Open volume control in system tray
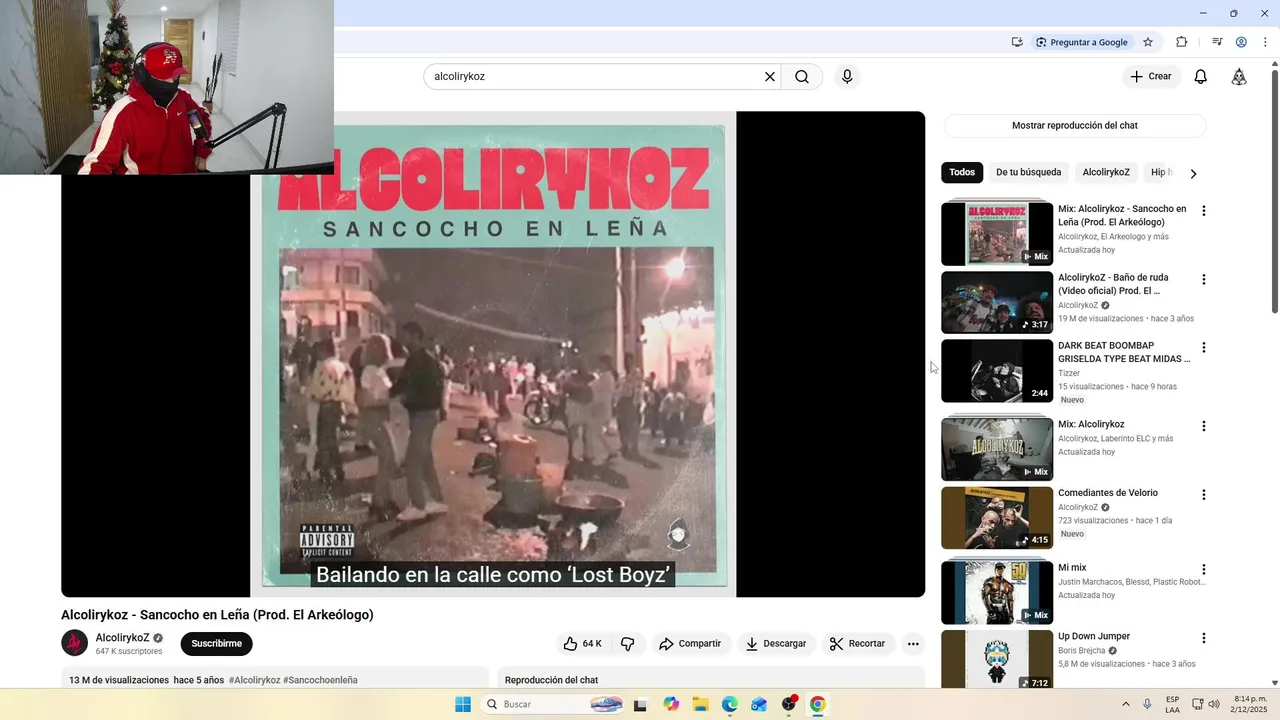The width and height of the screenshot is (1280, 720). [x=1214, y=705]
